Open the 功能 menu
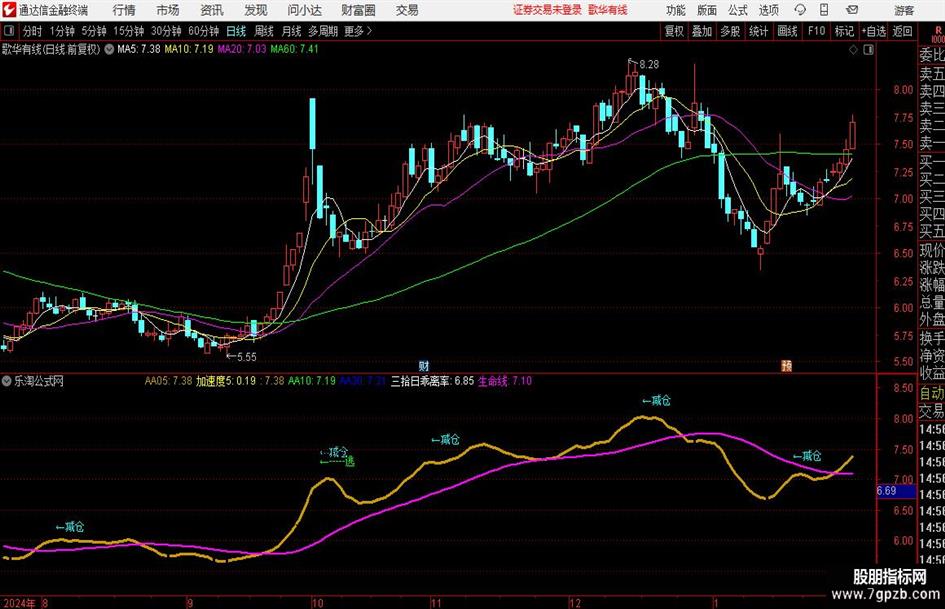This screenshot has height=609, width=945. point(676,10)
